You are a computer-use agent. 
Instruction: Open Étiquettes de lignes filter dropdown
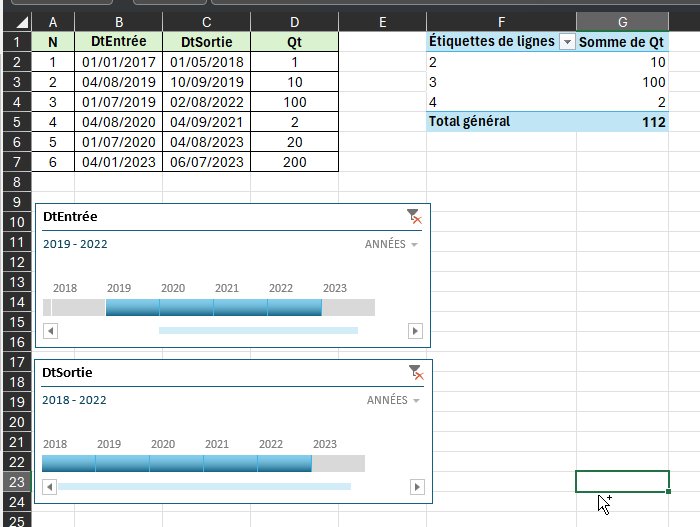[x=567, y=42]
